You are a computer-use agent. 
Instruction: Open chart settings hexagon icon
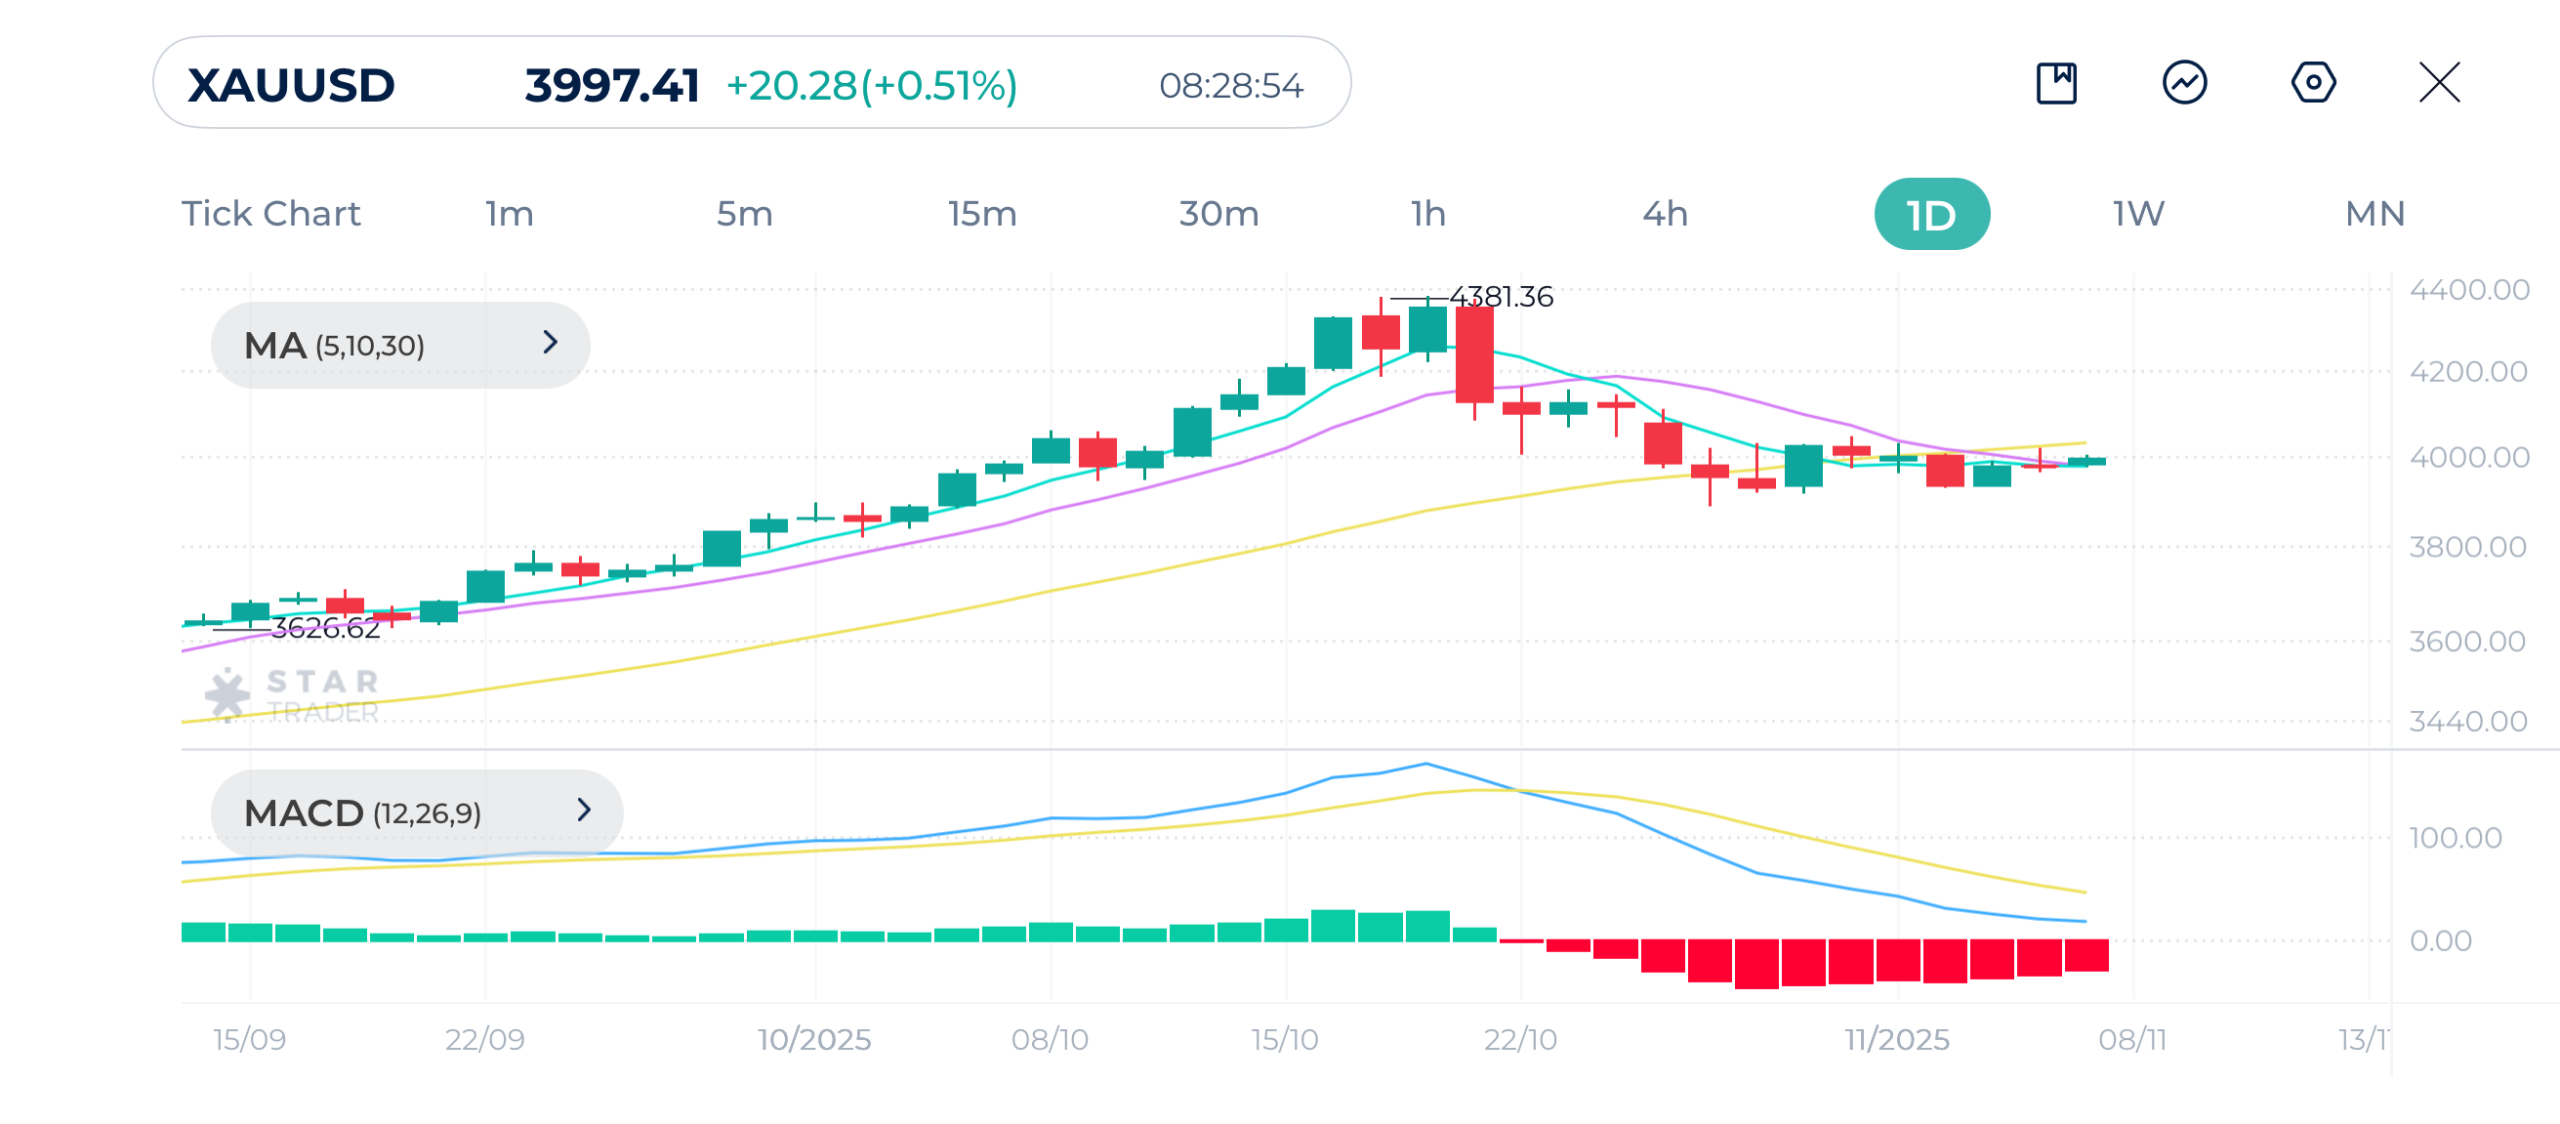(2313, 83)
